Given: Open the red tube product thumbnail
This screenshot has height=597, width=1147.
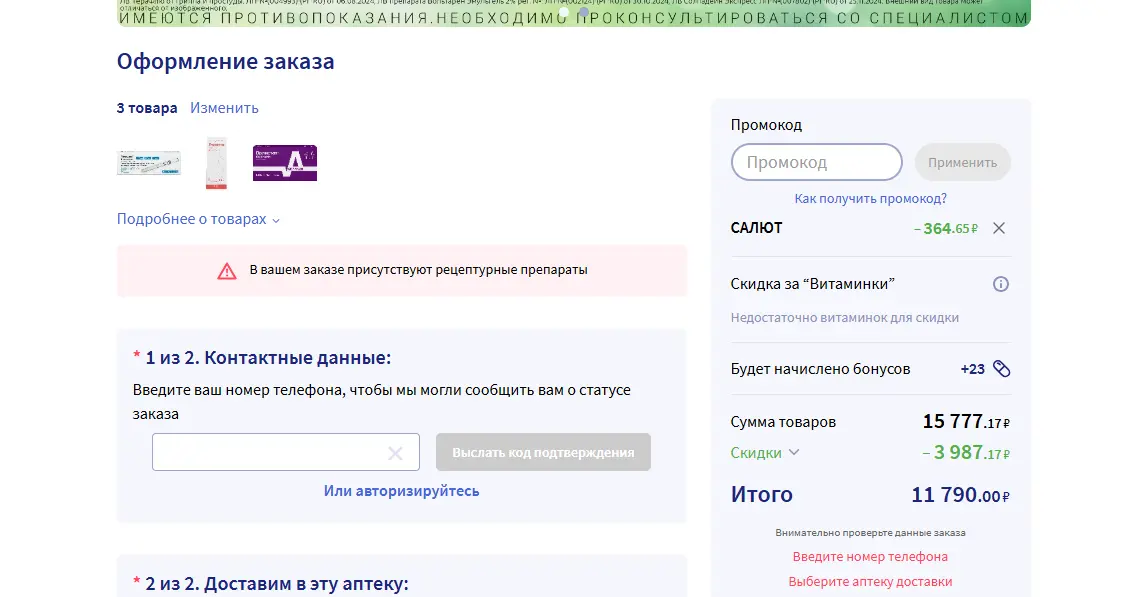Looking at the screenshot, I should coord(216,163).
